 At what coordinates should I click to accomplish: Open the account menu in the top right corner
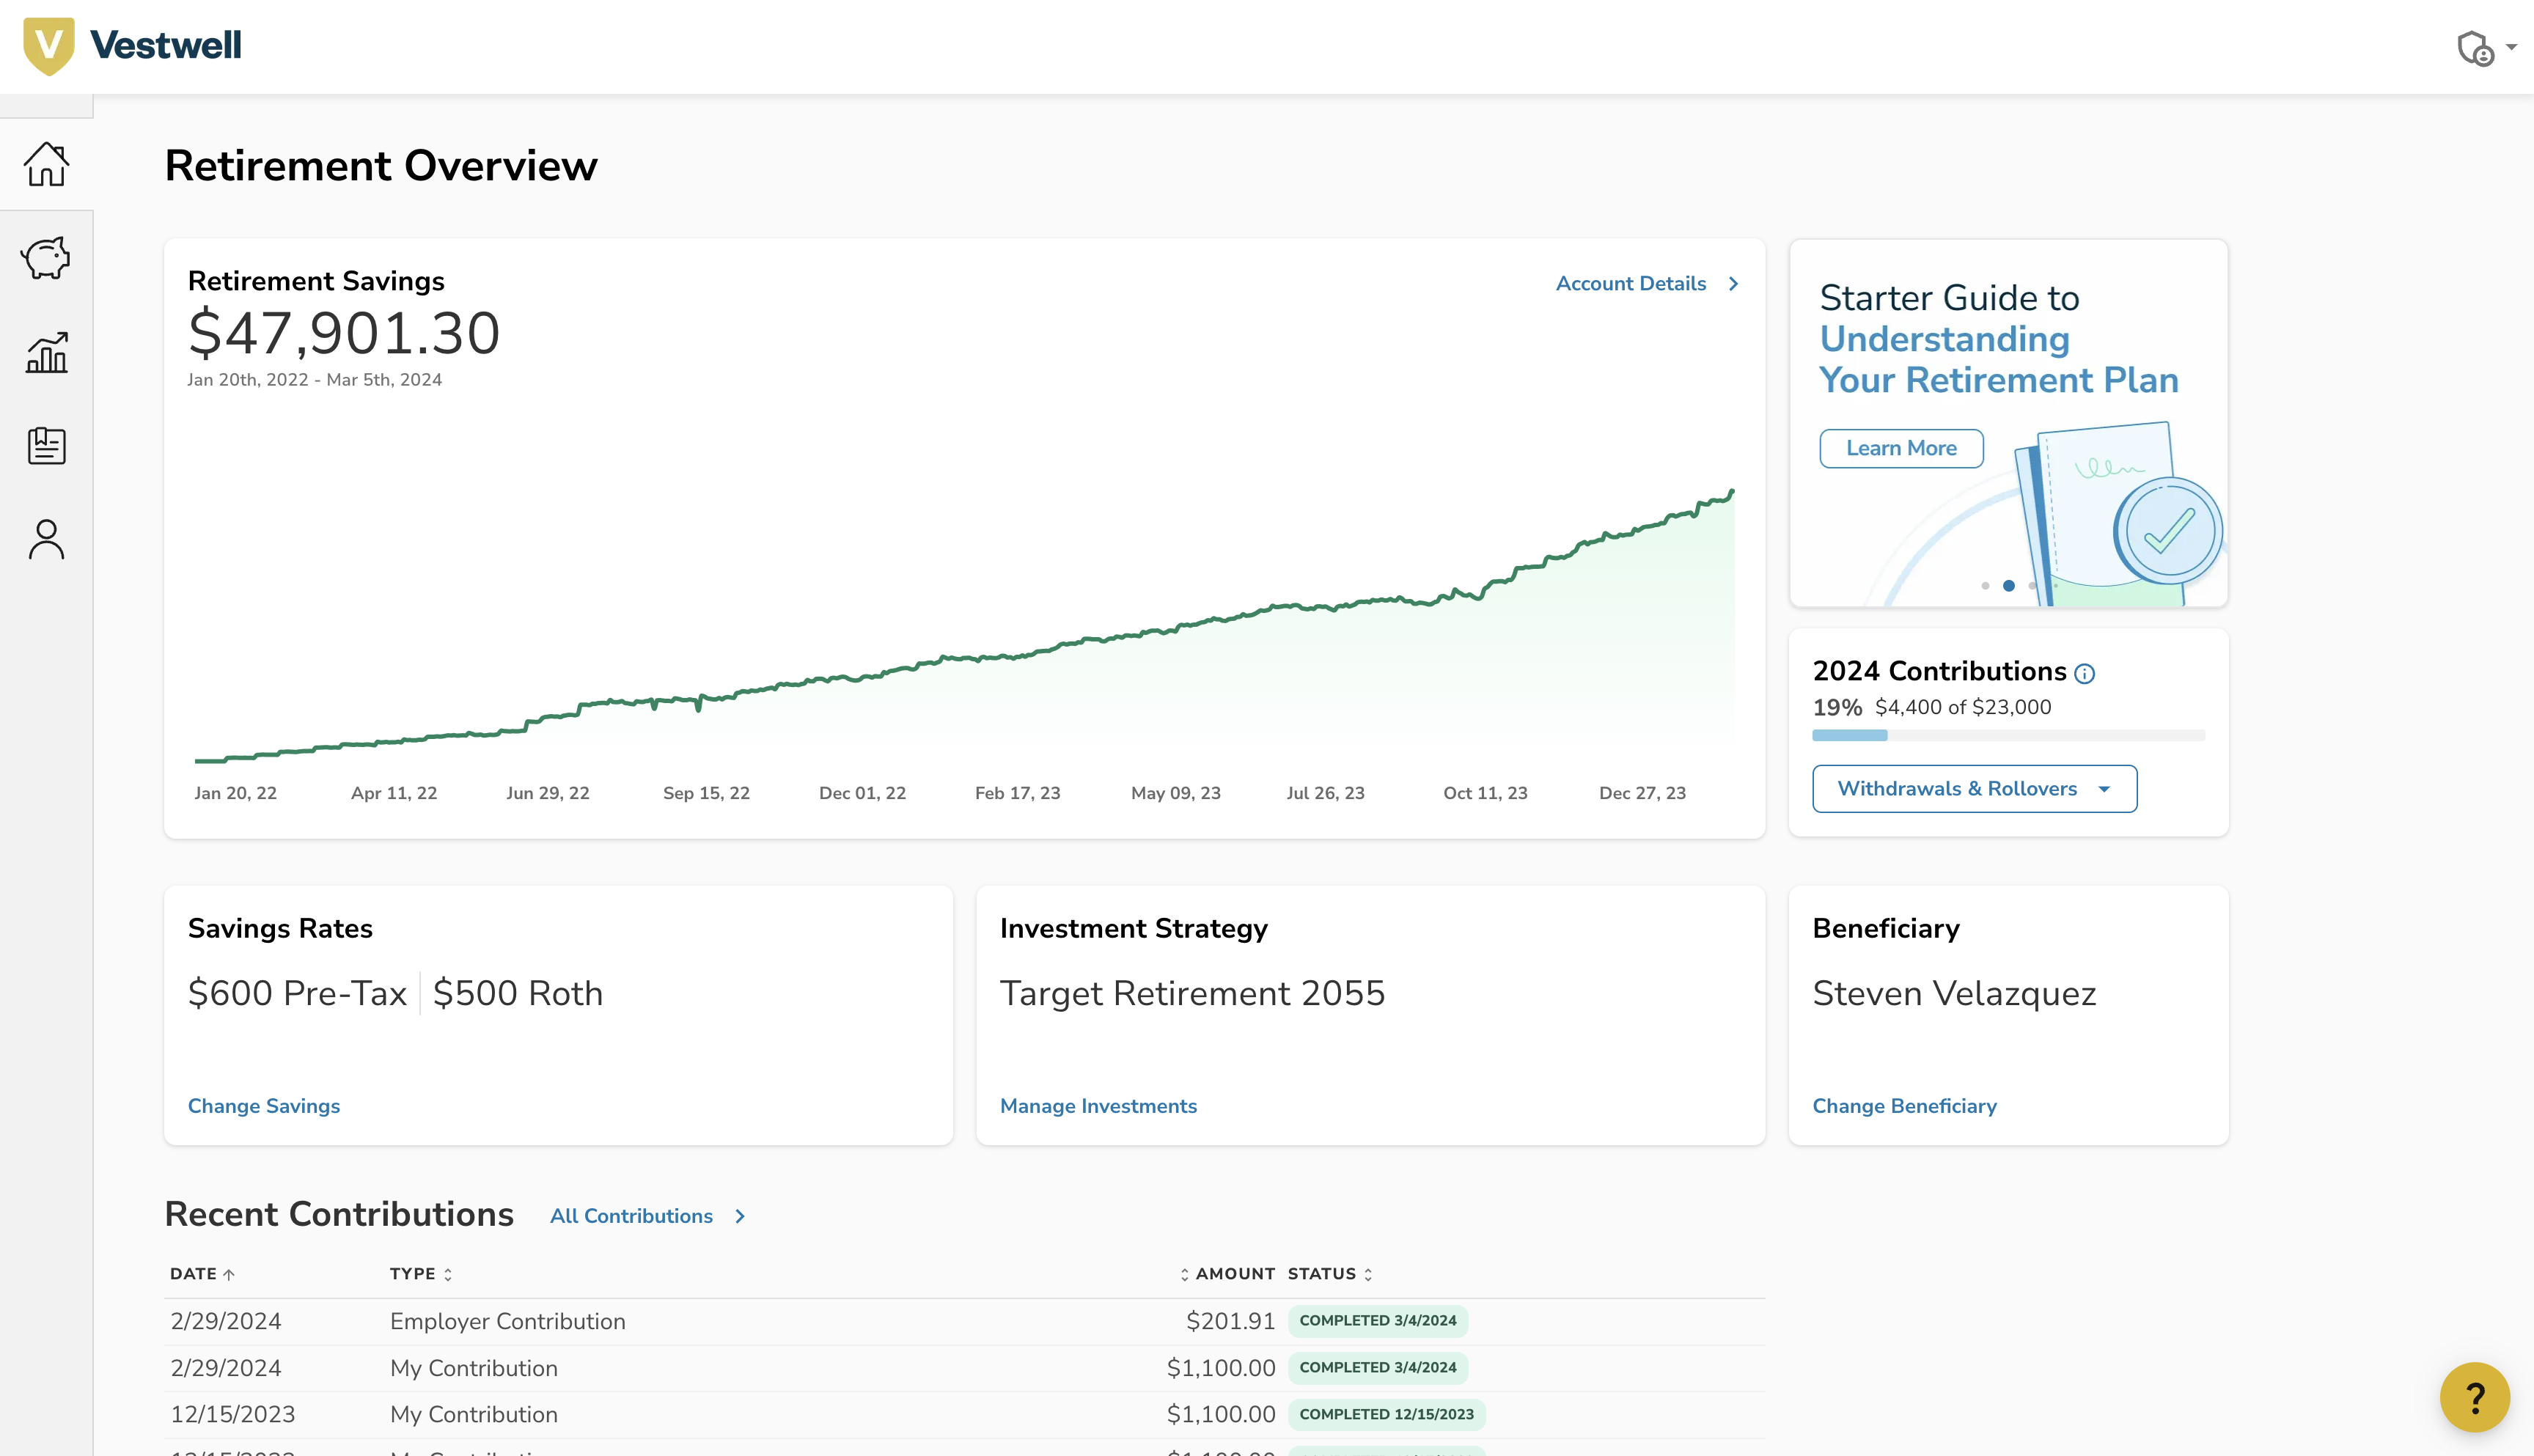pos(2487,47)
